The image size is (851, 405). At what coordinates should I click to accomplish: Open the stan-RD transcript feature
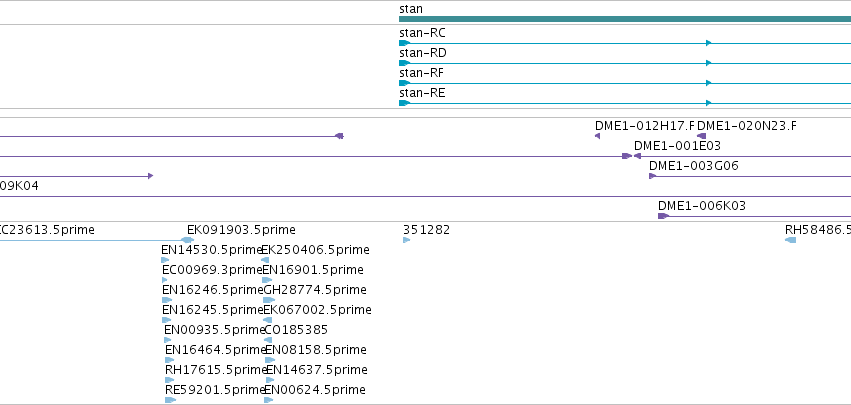pos(625,63)
